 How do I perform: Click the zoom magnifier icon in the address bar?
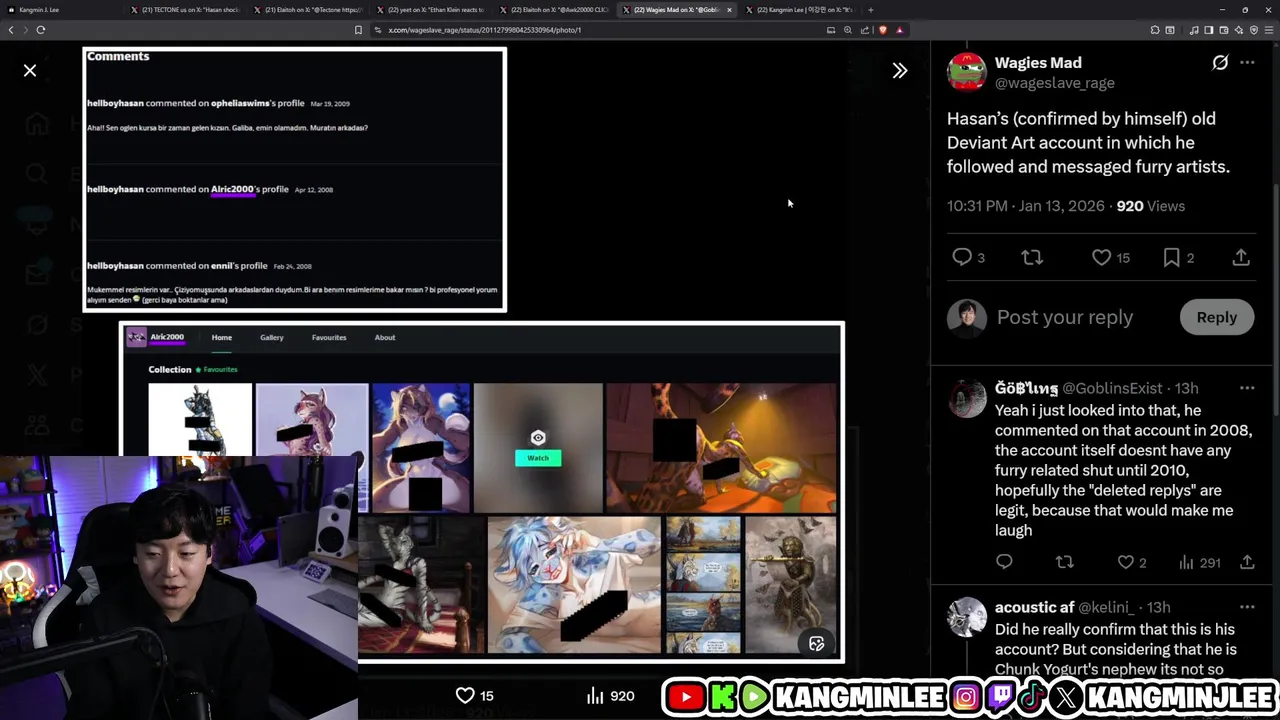[848, 30]
